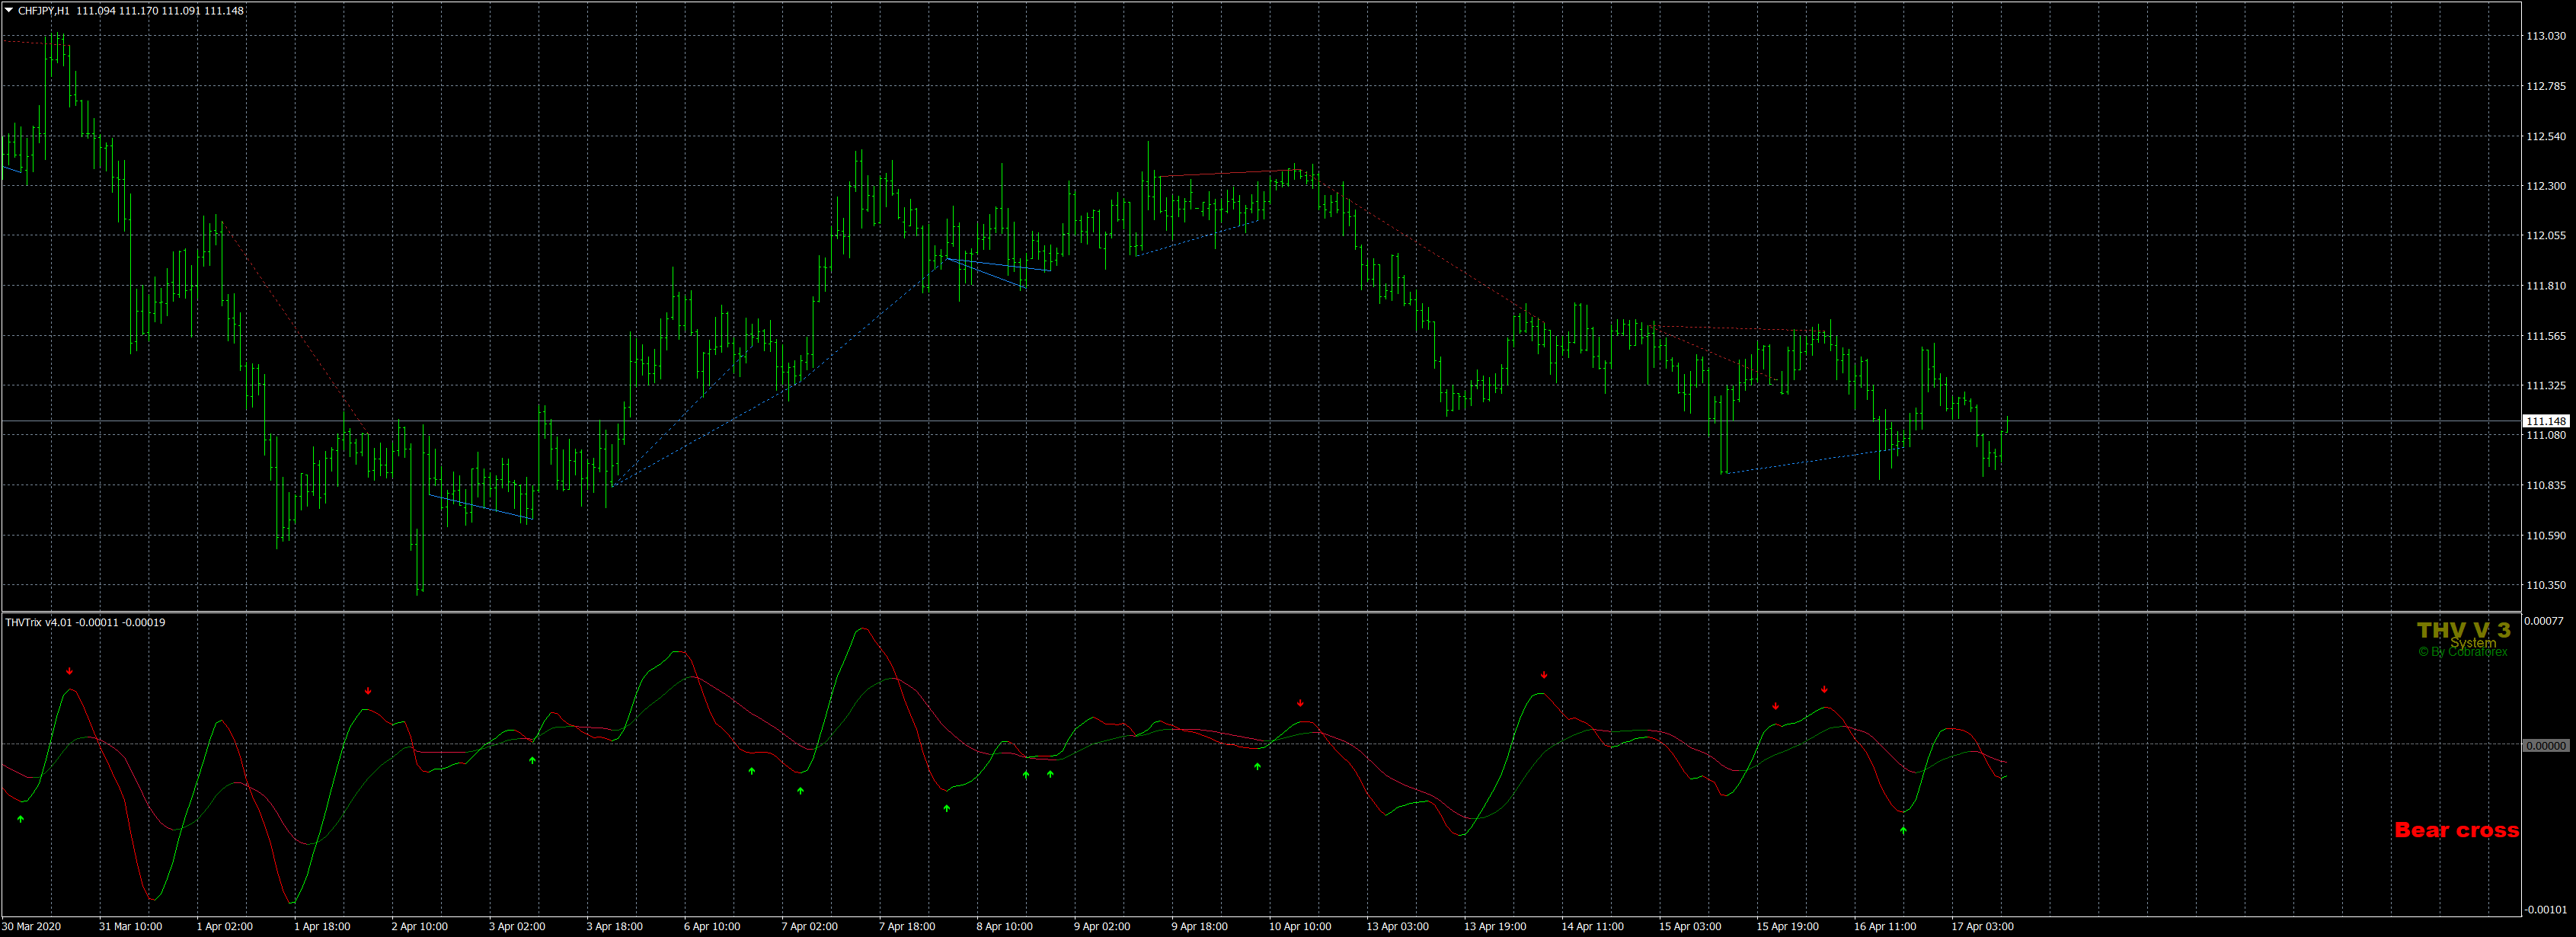Click the 0.00000 indicator level tag

point(2545,746)
